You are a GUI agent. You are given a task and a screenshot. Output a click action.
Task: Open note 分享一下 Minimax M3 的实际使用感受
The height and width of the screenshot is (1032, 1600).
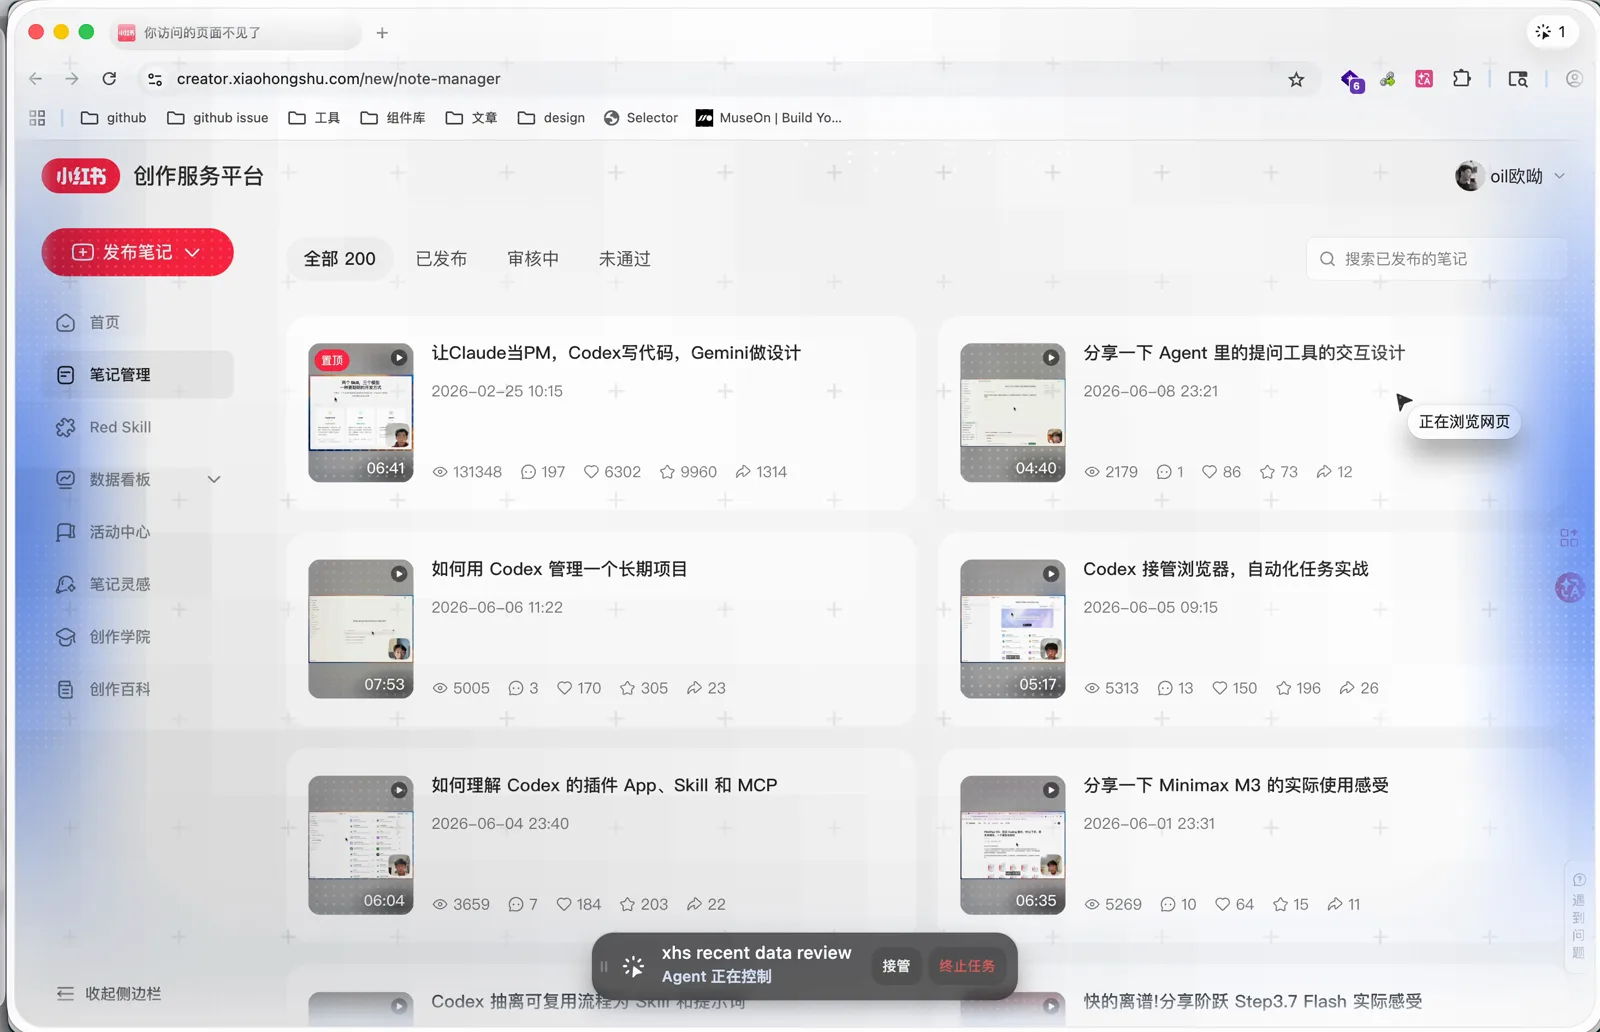pos(1236,785)
